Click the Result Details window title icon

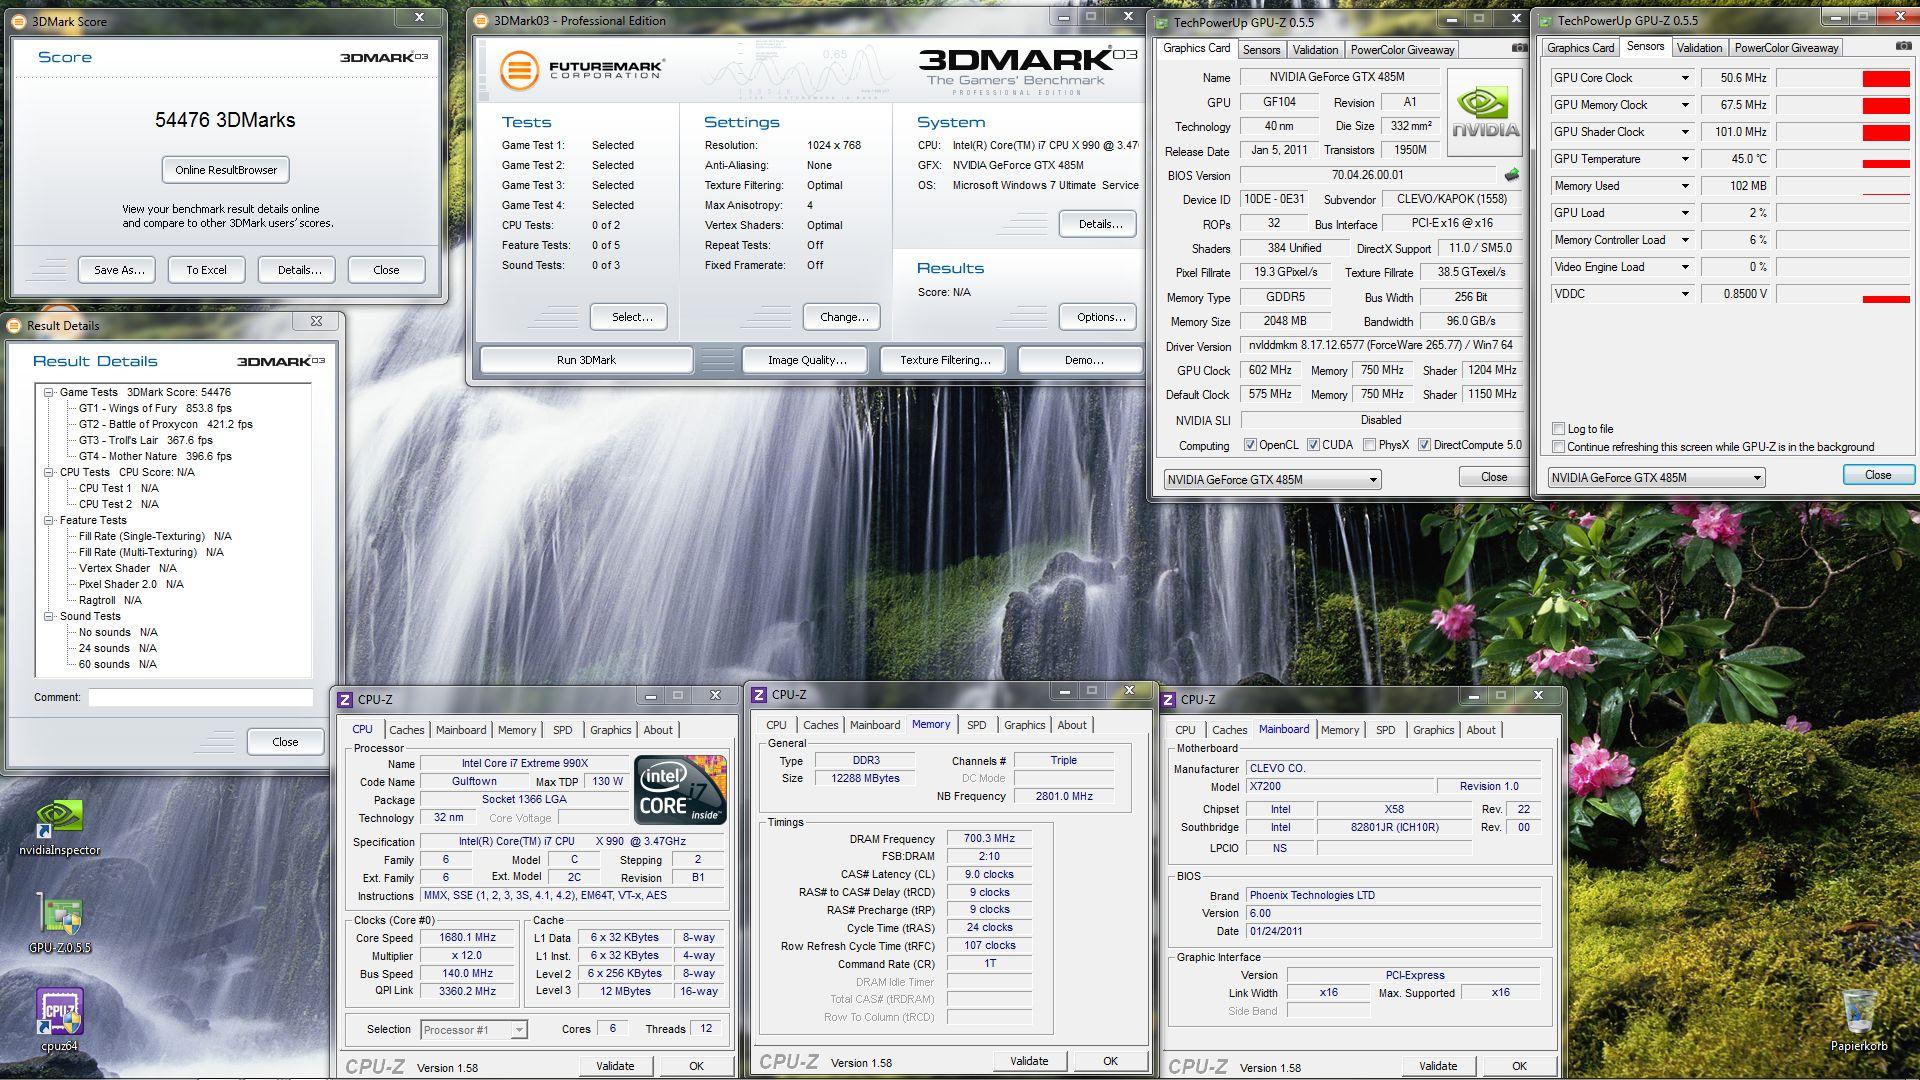[x=14, y=325]
